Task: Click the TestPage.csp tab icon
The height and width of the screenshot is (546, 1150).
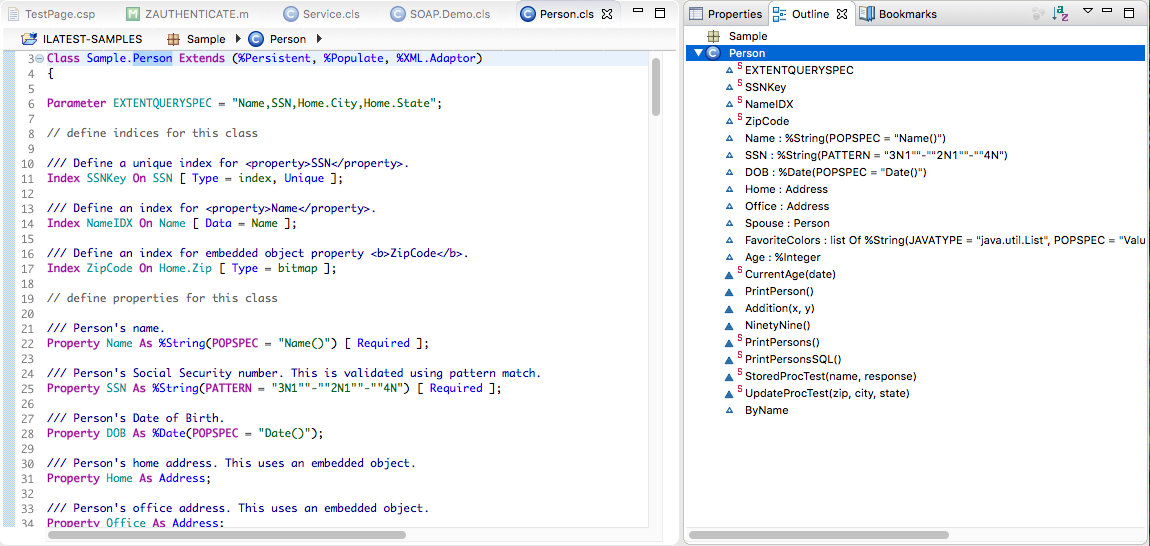Action: [x=11, y=14]
